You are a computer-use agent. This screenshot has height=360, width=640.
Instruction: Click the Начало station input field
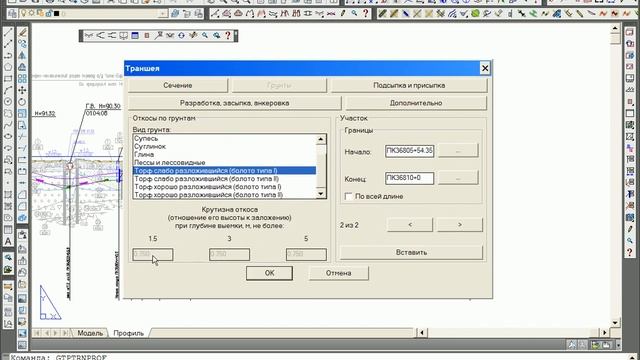point(409,151)
